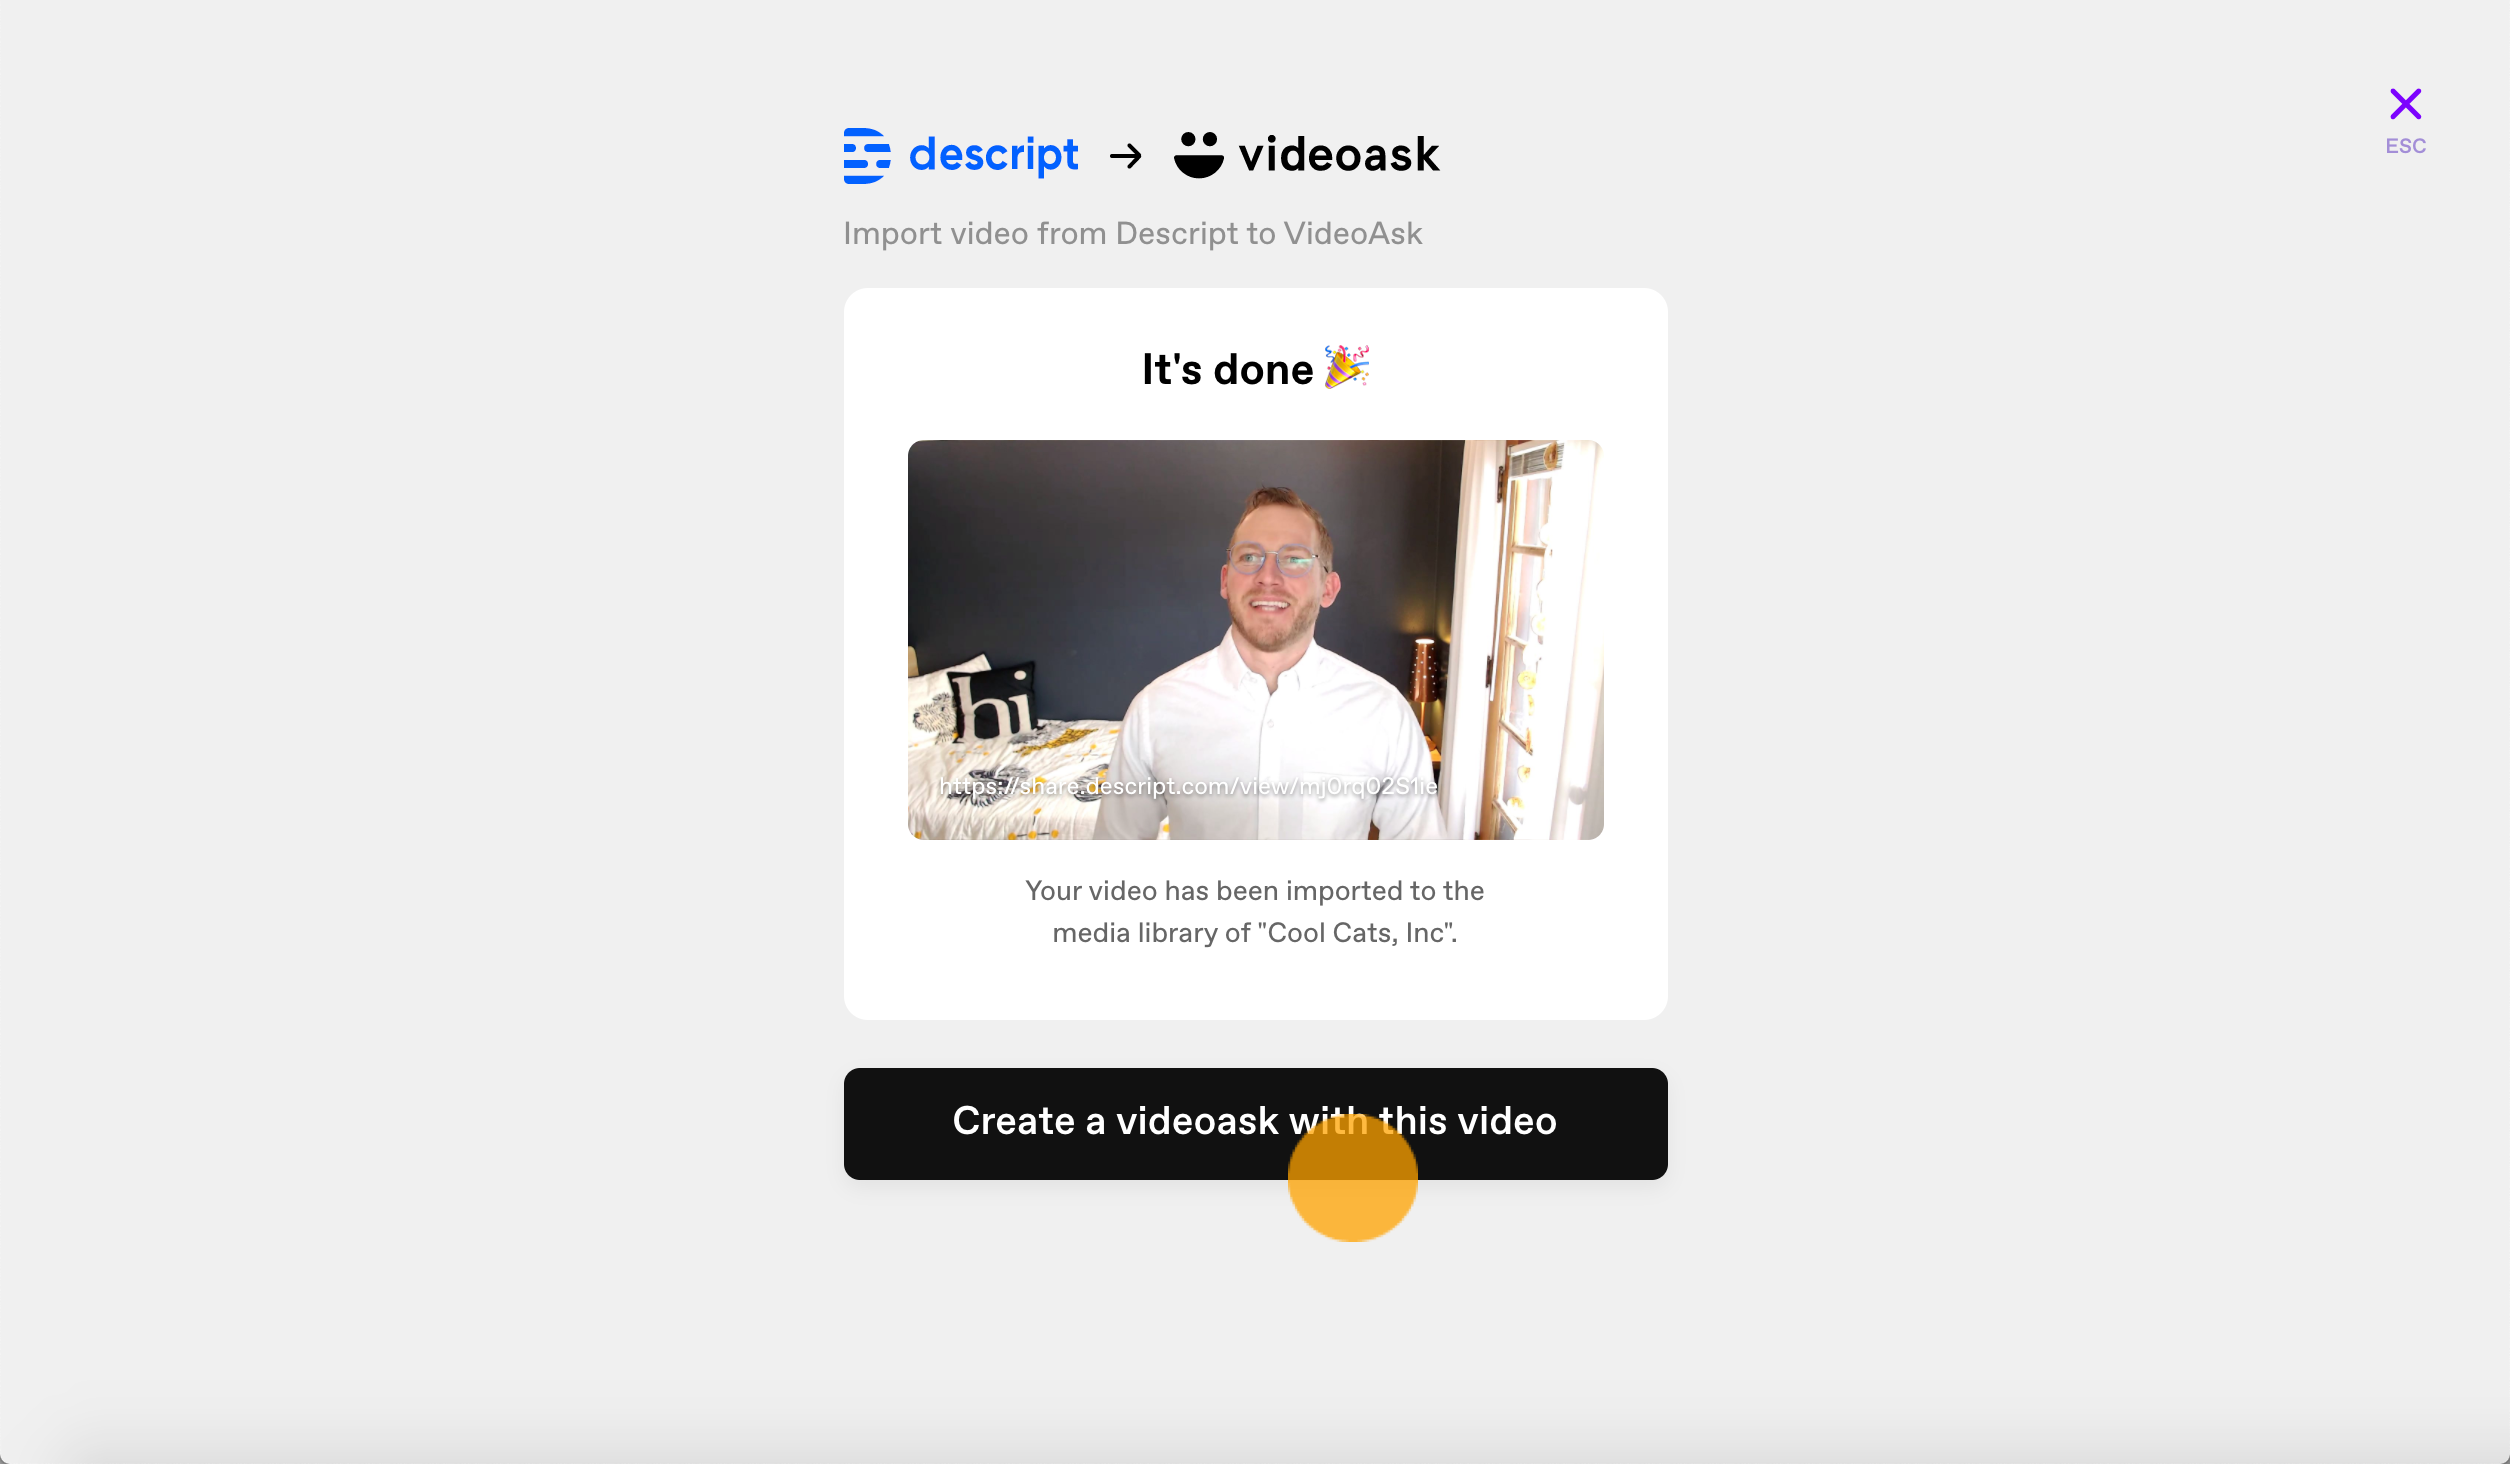Click the arrow between Descript and VideoAsk
Screen dimensions: 2510x1464
(1126, 156)
